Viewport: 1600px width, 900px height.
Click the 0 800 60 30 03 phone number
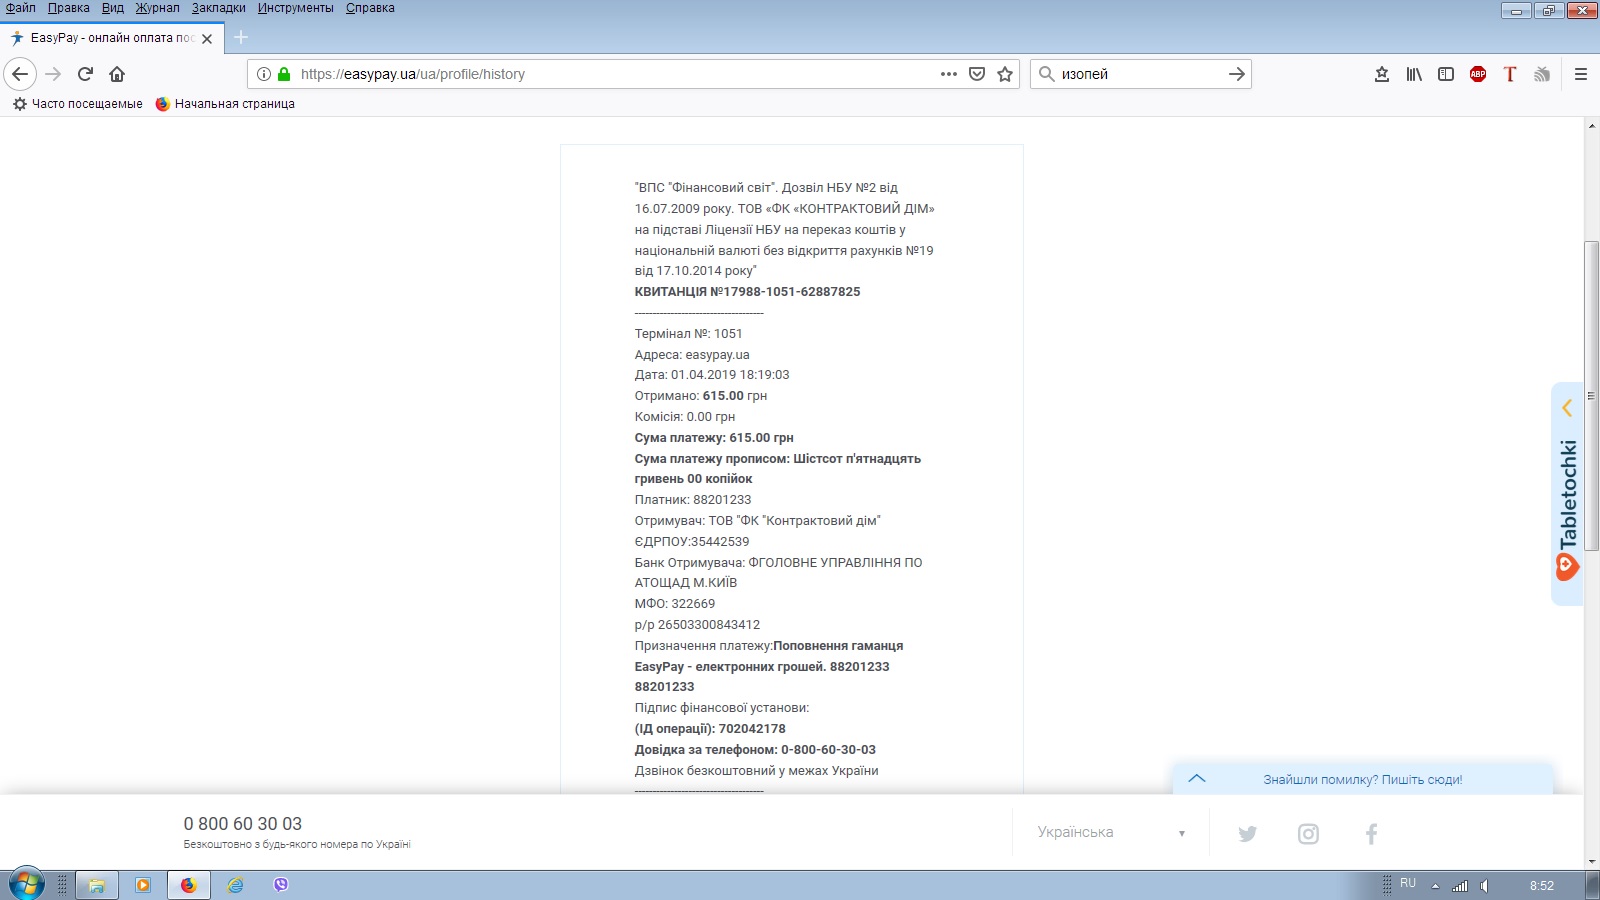tap(243, 824)
